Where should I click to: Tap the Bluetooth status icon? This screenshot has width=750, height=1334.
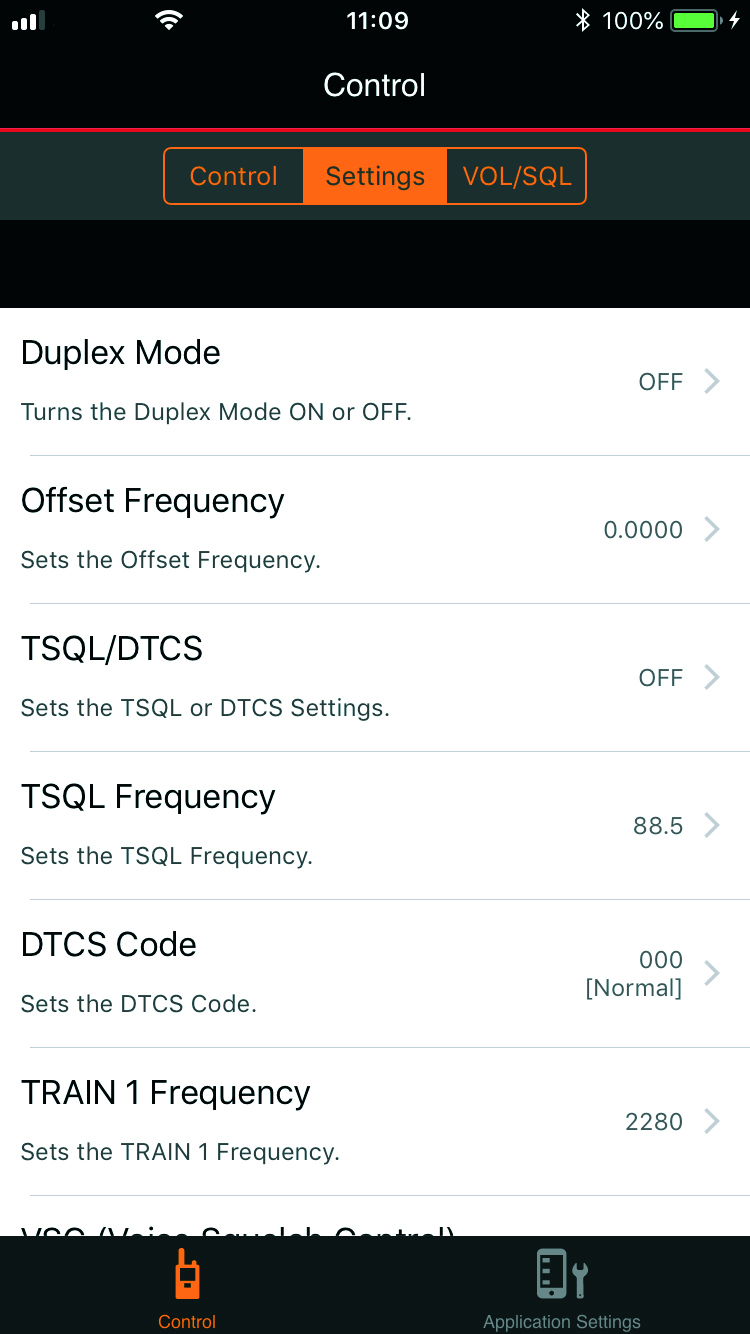click(x=583, y=21)
